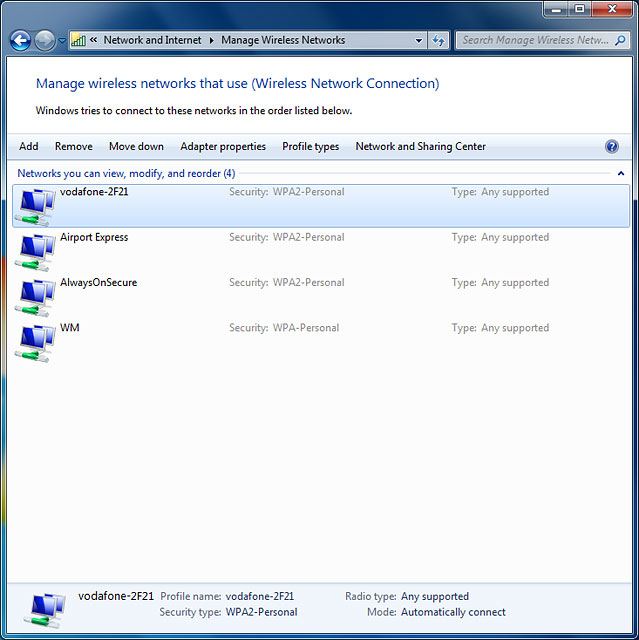
Task: Click WPA-Personal security text for WM
Action: coord(306,327)
